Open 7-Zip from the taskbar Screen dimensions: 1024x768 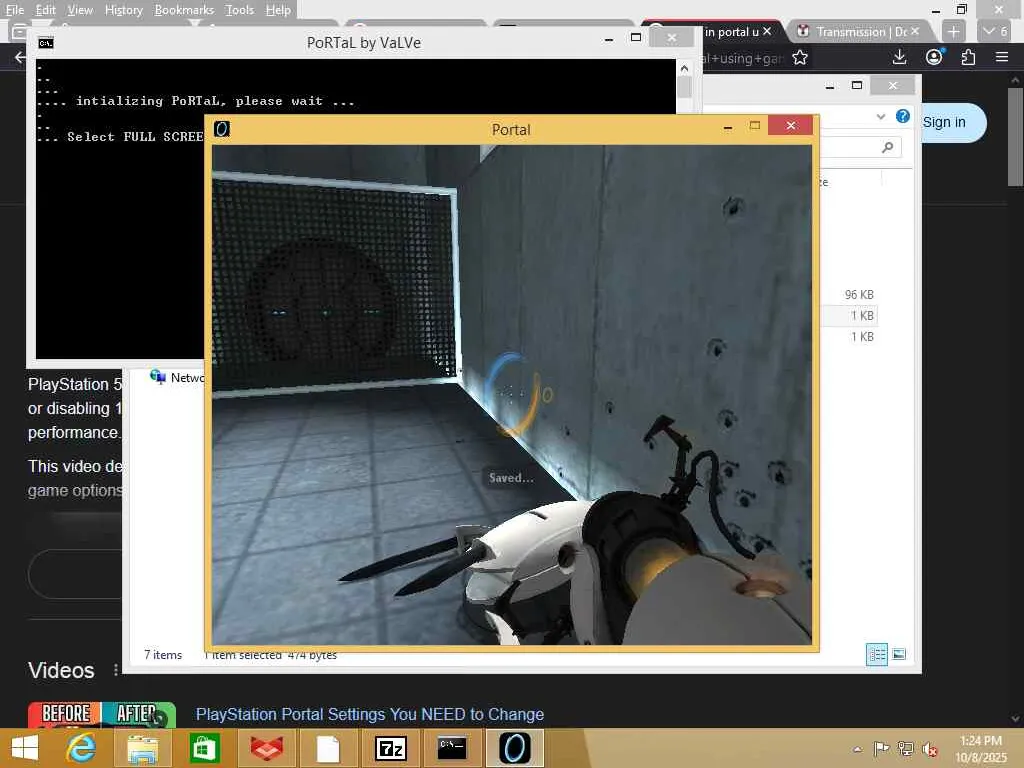tap(391, 748)
